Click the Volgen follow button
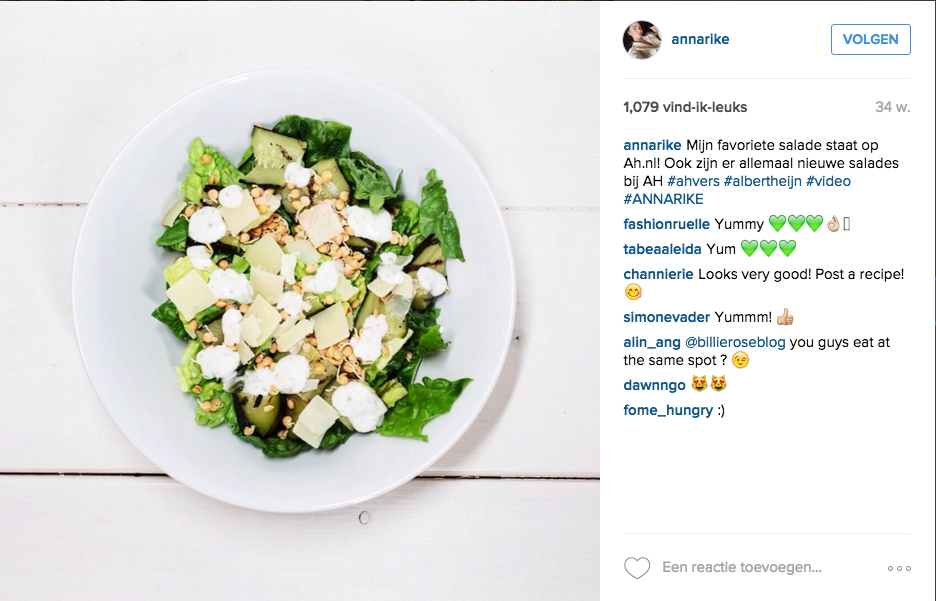The height and width of the screenshot is (601, 936). (870, 39)
